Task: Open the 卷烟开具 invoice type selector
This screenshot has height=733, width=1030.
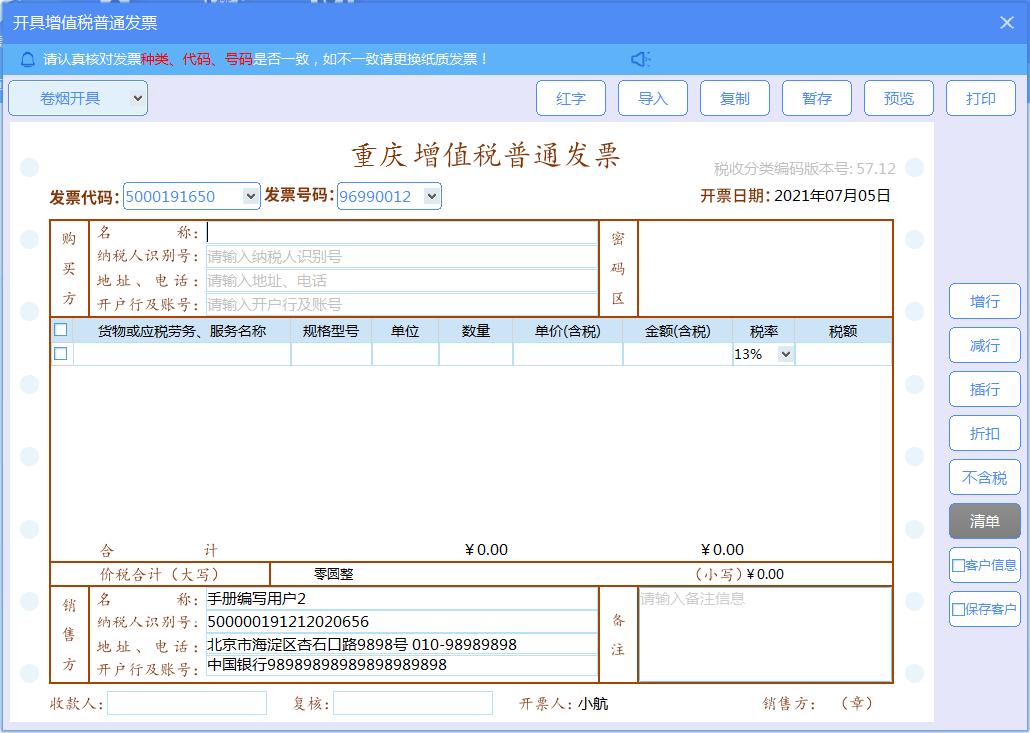Action: click(x=77, y=98)
